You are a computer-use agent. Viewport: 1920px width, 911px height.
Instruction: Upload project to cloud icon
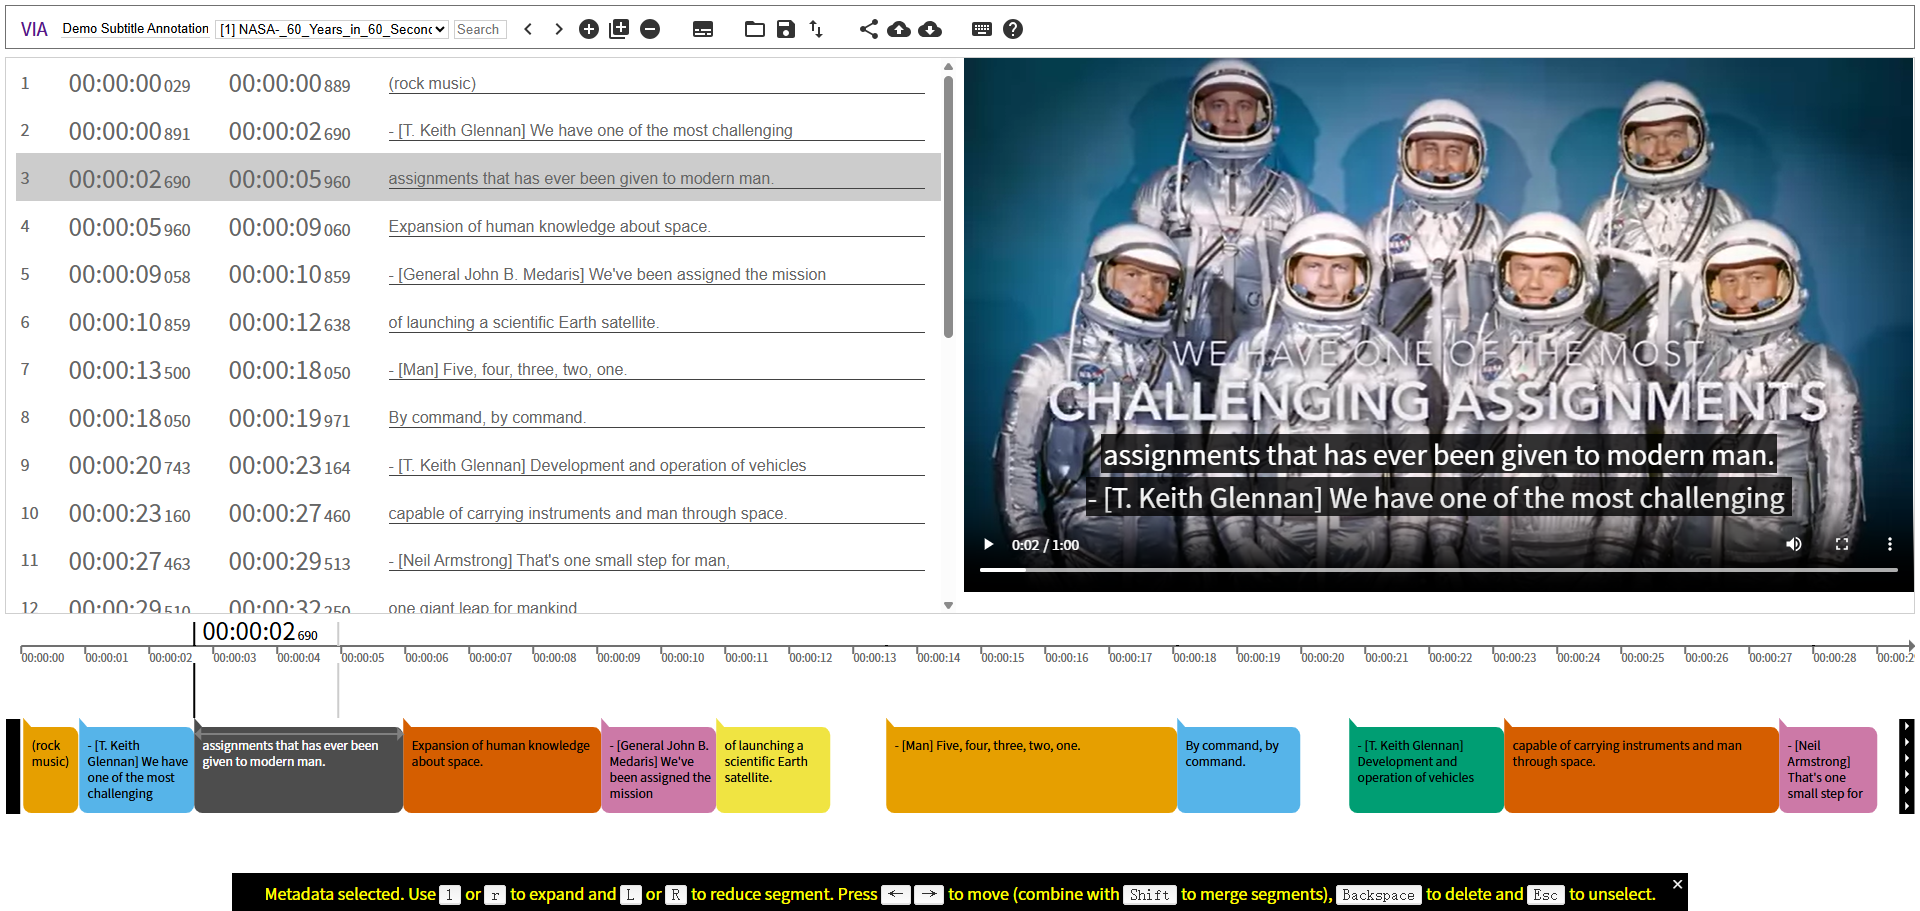(x=899, y=29)
